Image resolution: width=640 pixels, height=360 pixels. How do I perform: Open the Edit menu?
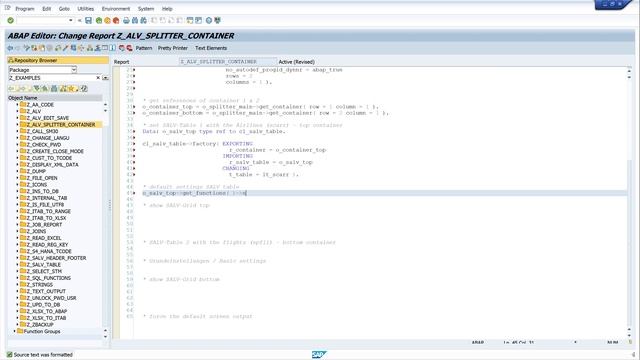click(47, 9)
